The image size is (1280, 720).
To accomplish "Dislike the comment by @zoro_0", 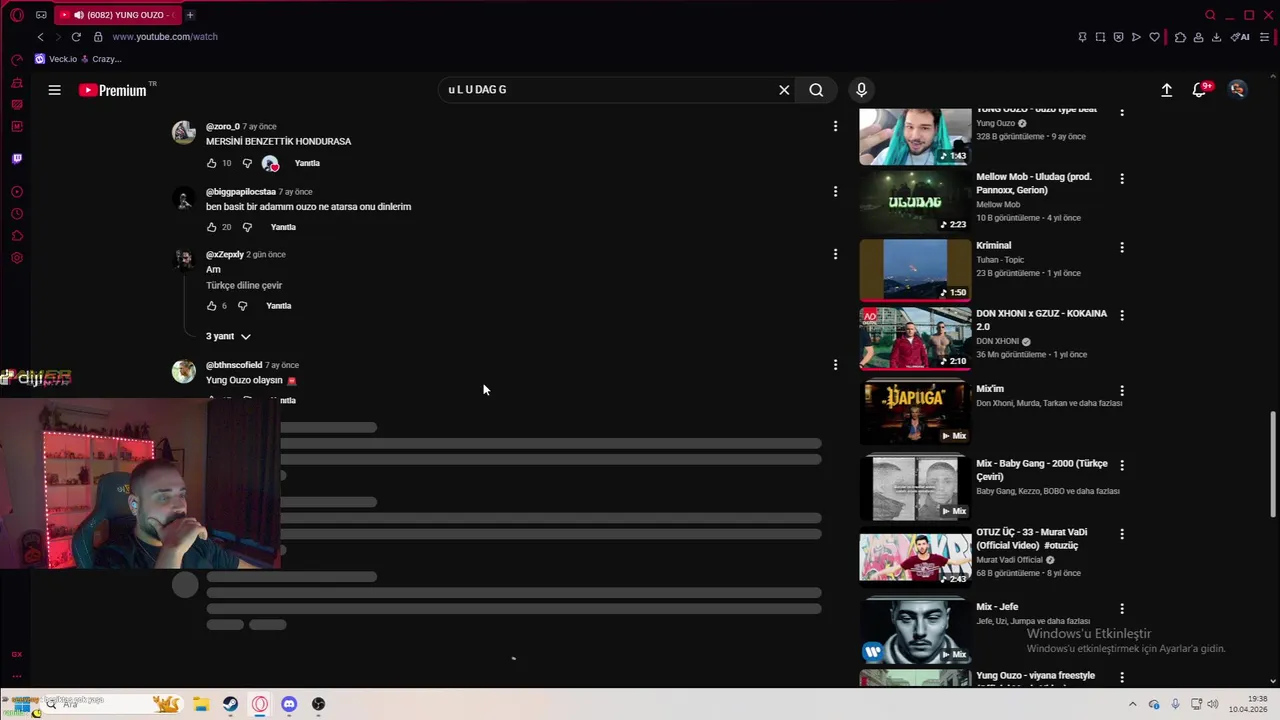I will [x=247, y=163].
